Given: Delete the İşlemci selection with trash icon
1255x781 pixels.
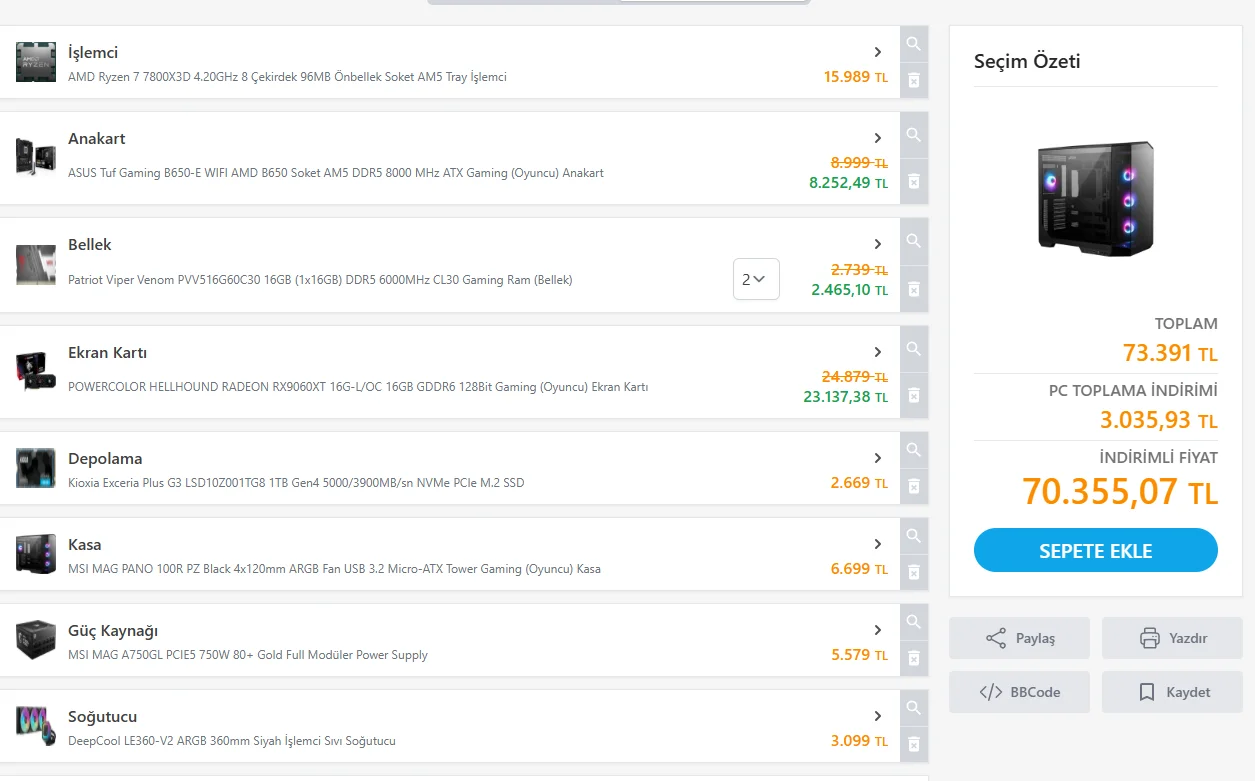Looking at the screenshot, I should [x=914, y=80].
